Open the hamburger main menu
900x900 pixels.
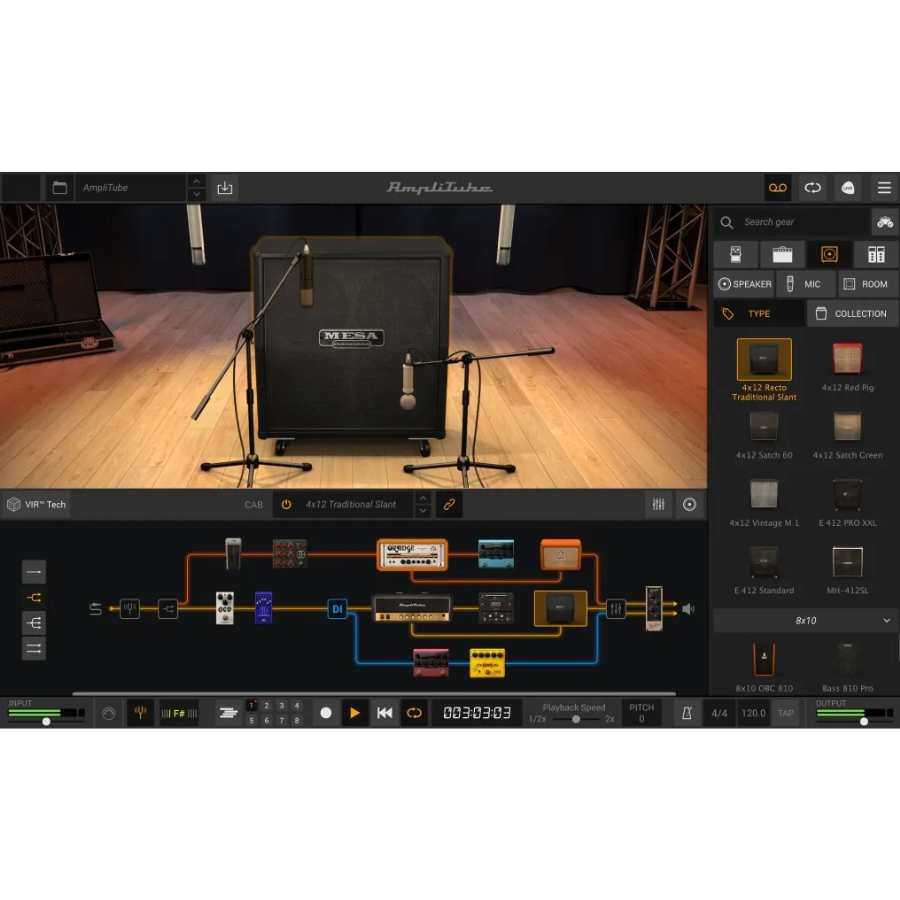[884, 188]
